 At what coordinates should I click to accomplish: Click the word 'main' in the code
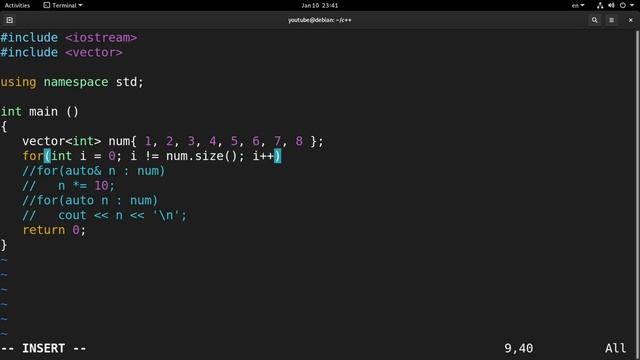coord(43,111)
